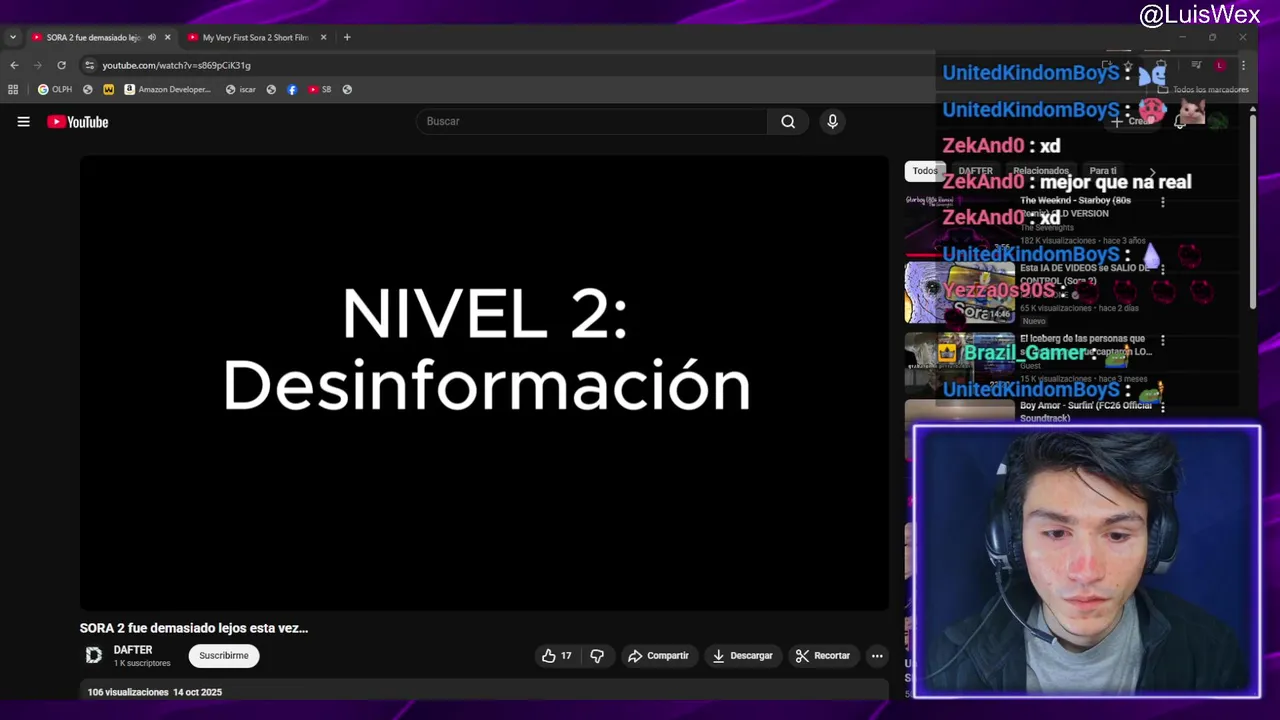
Task: Open the more actions three-dot menu
Action: click(877, 656)
